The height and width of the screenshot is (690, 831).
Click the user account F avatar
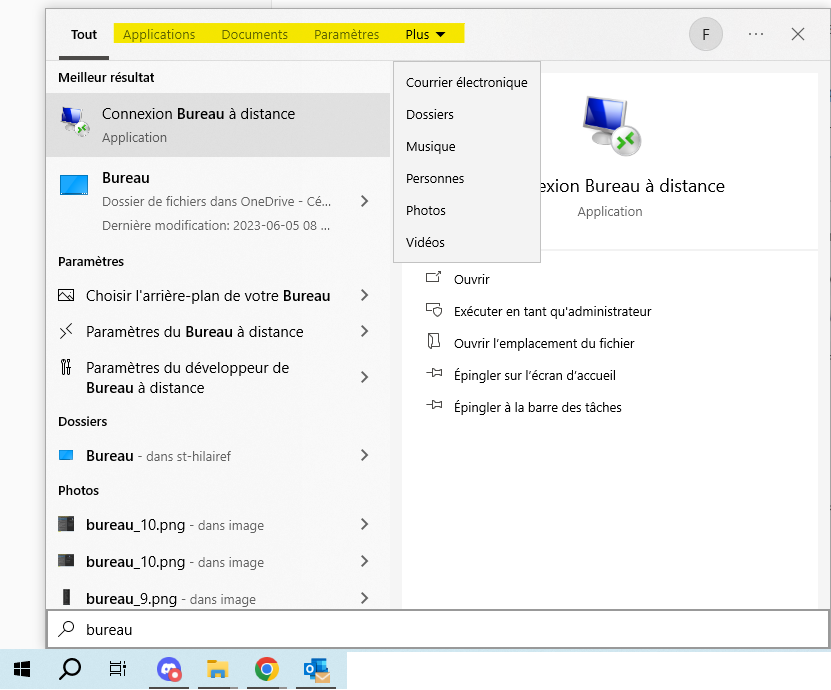pyautogui.click(x=706, y=34)
